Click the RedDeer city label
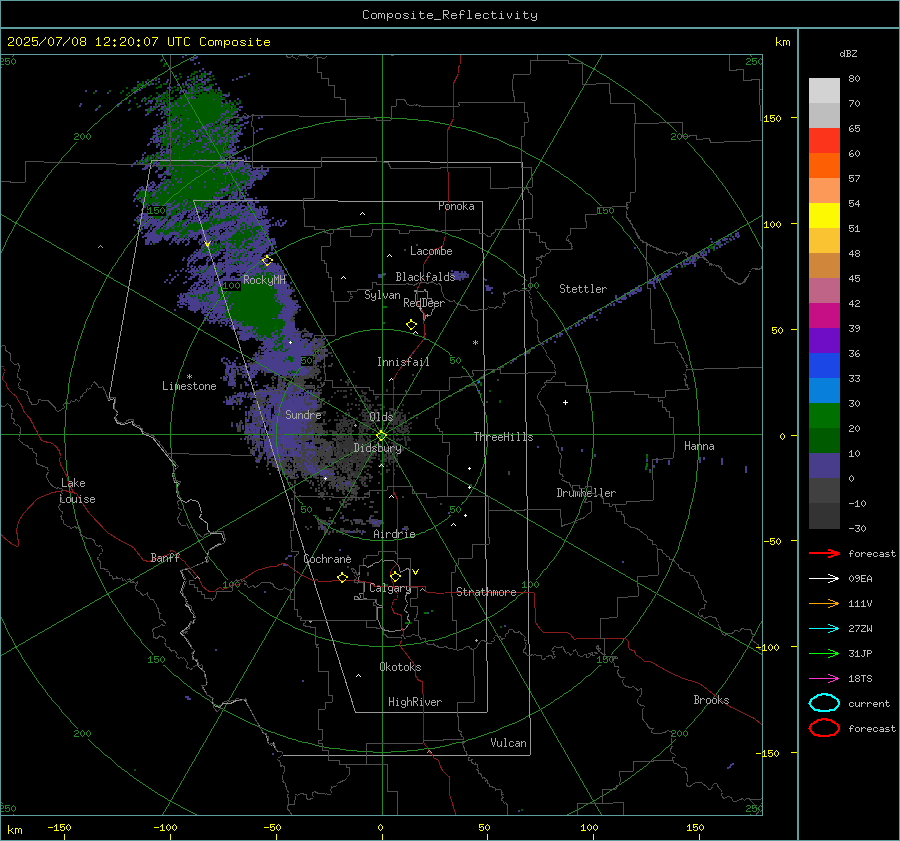 pyautogui.click(x=424, y=303)
